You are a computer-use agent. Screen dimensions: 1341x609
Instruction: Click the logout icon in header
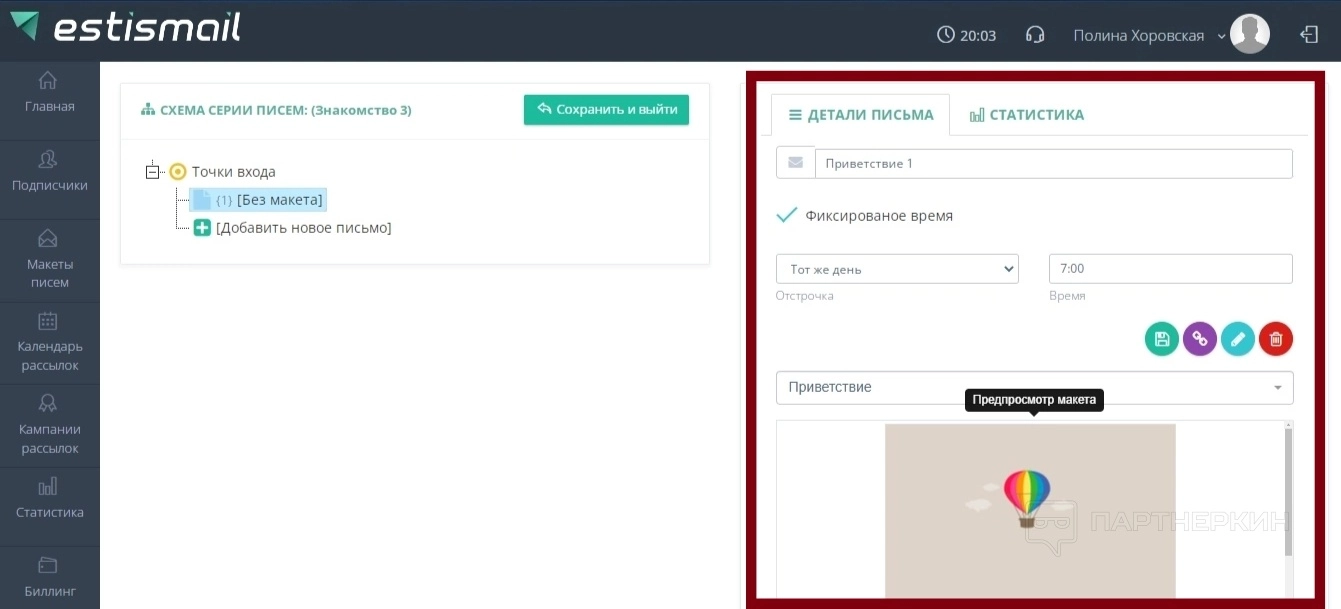1309,35
